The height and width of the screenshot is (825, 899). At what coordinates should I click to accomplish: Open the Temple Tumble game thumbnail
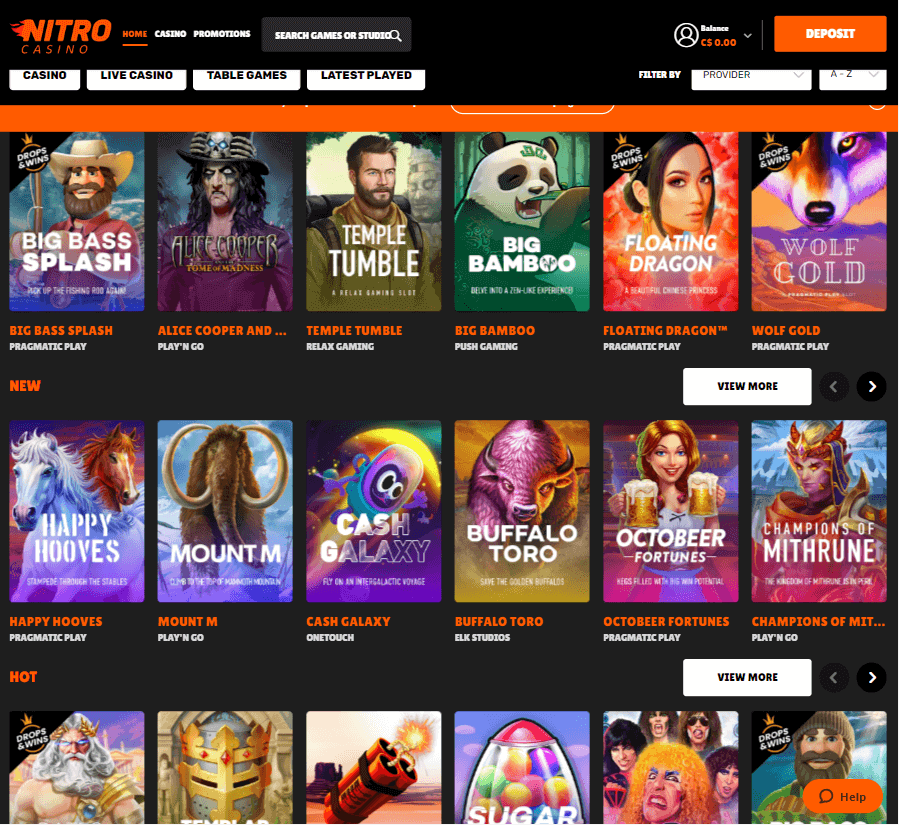(x=374, y=221)
